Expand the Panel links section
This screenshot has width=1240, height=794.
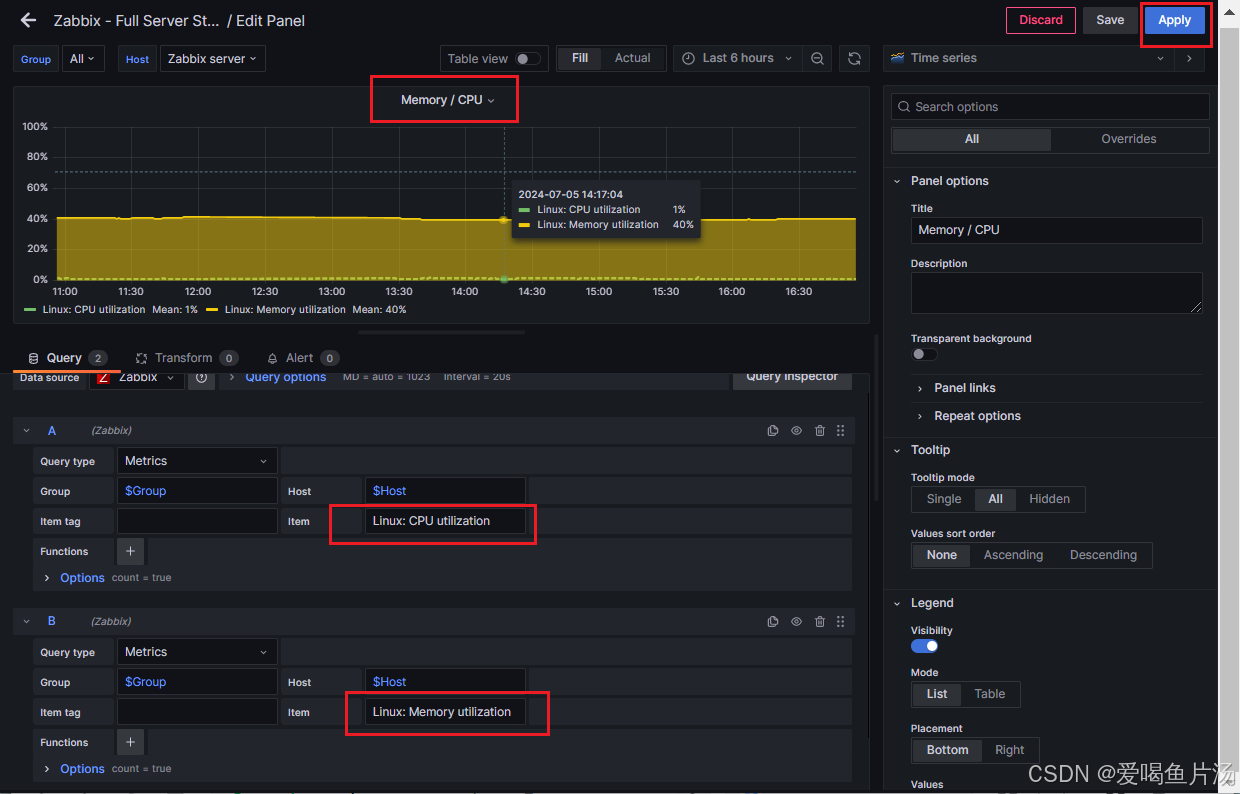964,388
